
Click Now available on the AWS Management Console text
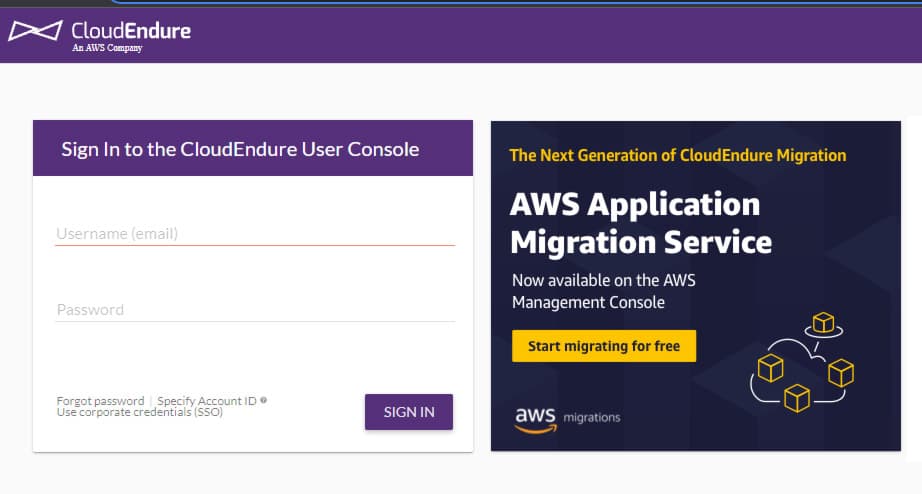coord(603,291)
